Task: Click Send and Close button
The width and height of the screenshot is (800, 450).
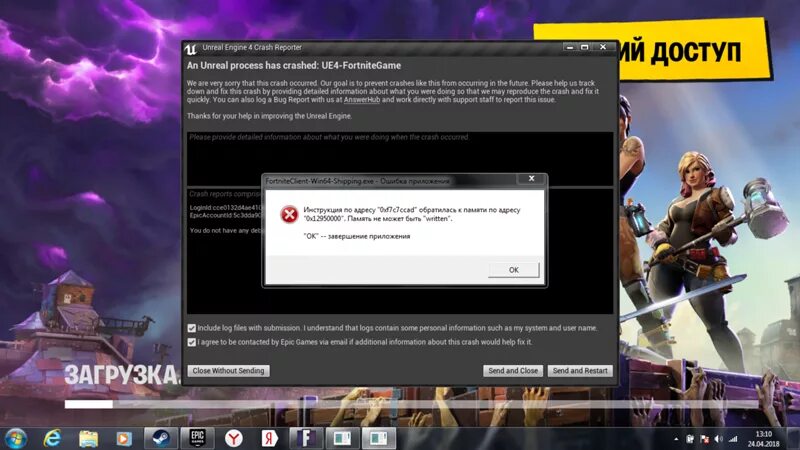Action: [513, 371]
